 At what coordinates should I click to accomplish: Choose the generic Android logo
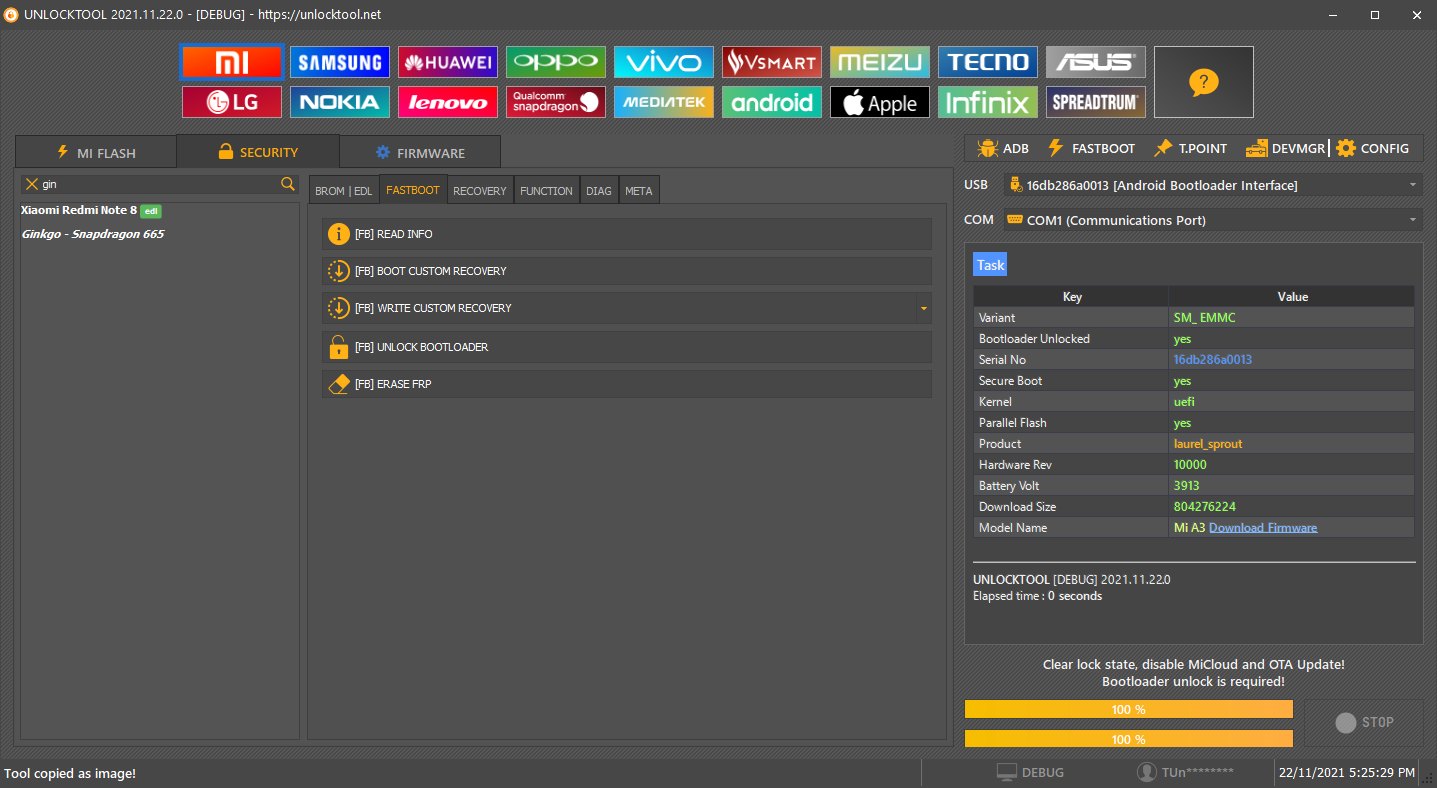tap(772, 102)
